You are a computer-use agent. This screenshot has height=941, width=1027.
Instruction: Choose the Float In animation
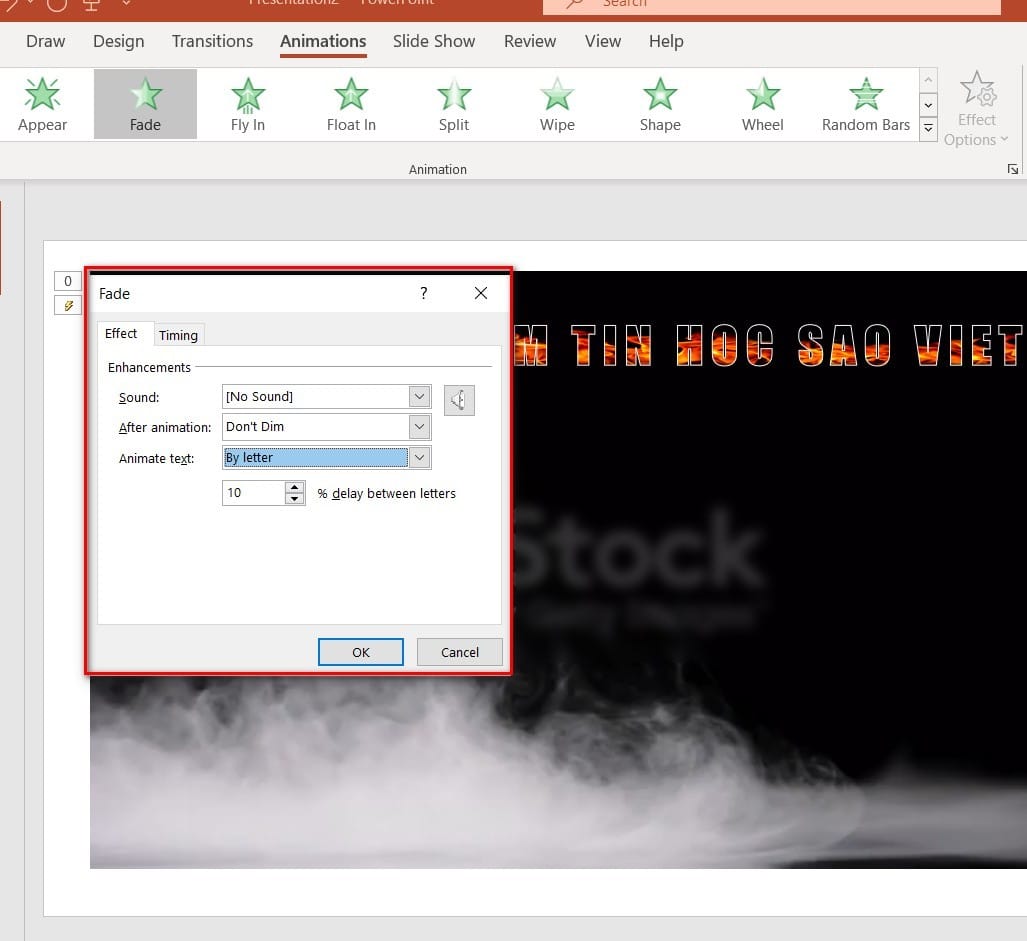point(351,104)
